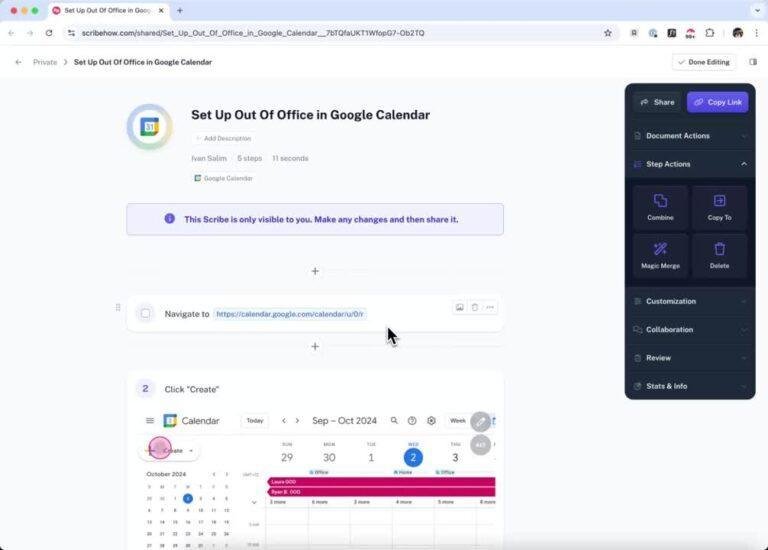The width and height of the screenshot is (768, 550).
Task: Open the tab search dropdown arrow
Action: point(757,10)
